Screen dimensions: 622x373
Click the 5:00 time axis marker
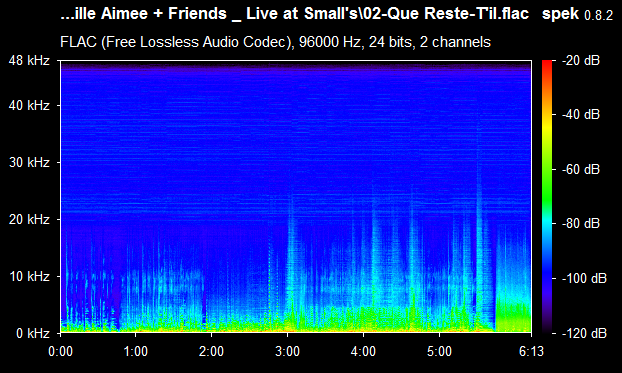439,351
